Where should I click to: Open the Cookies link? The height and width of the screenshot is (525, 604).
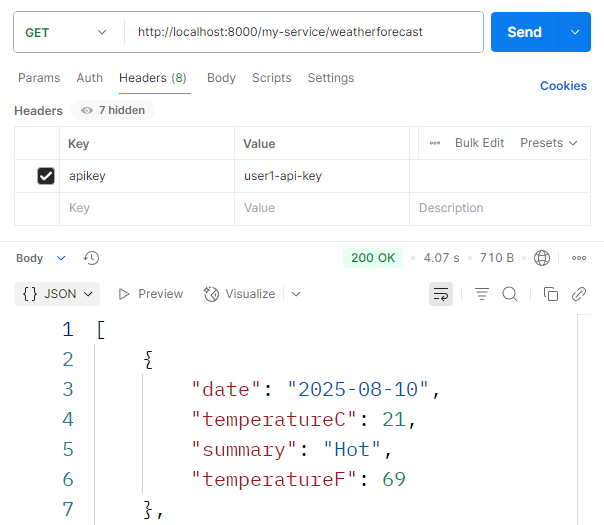point(563,86)
